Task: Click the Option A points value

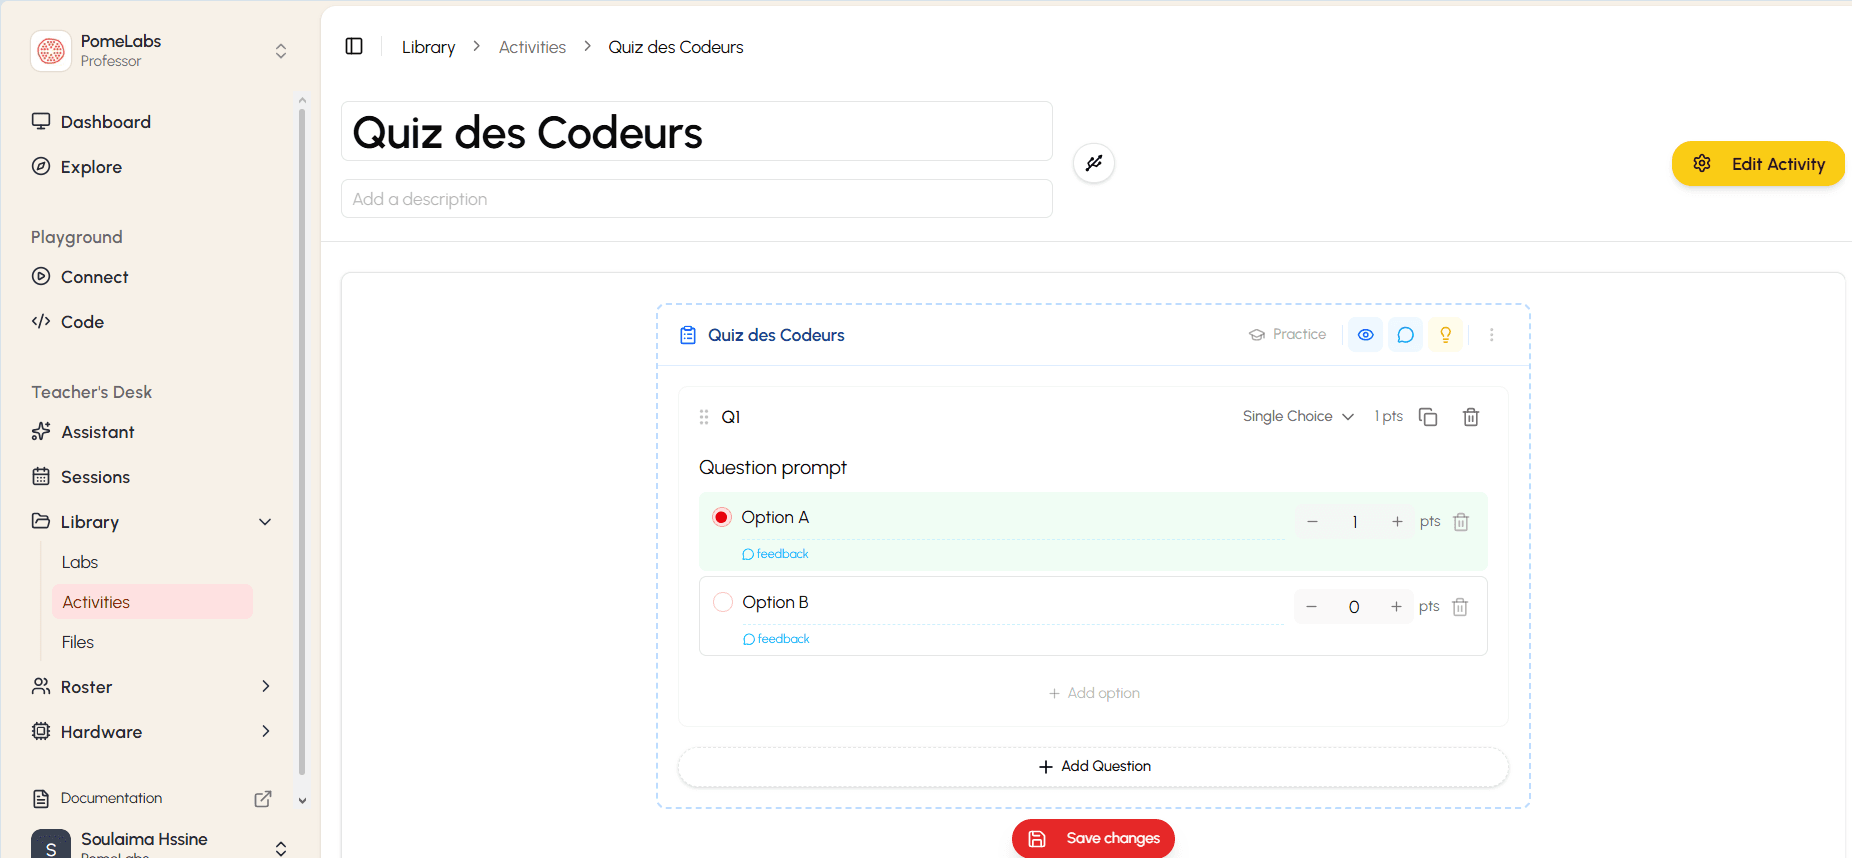Action: [x=1355, y=522]
